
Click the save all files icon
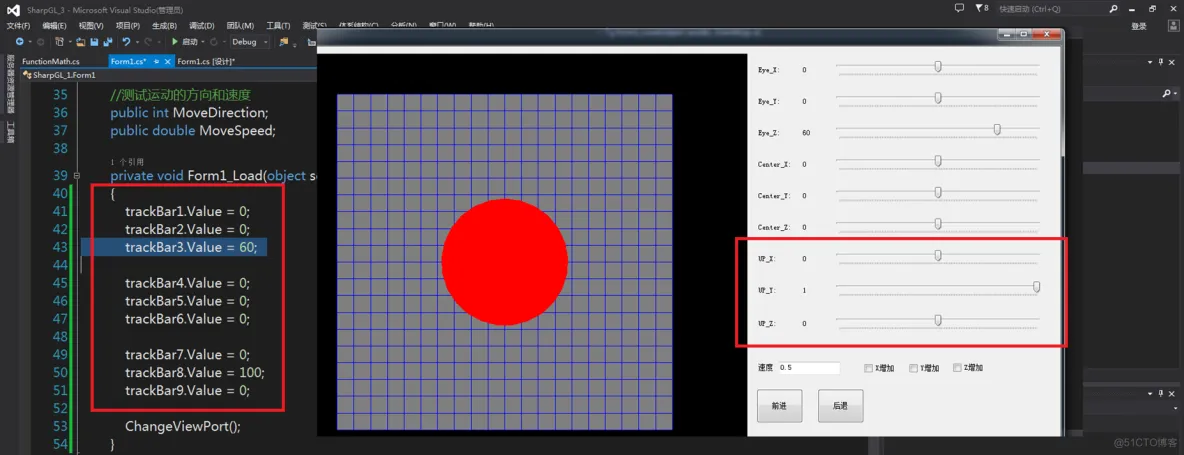[x=108, y=42]
